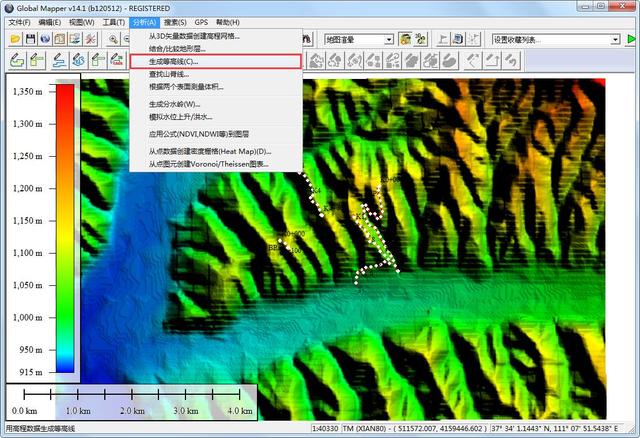
Task: Click the digitizer icon with red label
Action: click(x=117, y=61)
